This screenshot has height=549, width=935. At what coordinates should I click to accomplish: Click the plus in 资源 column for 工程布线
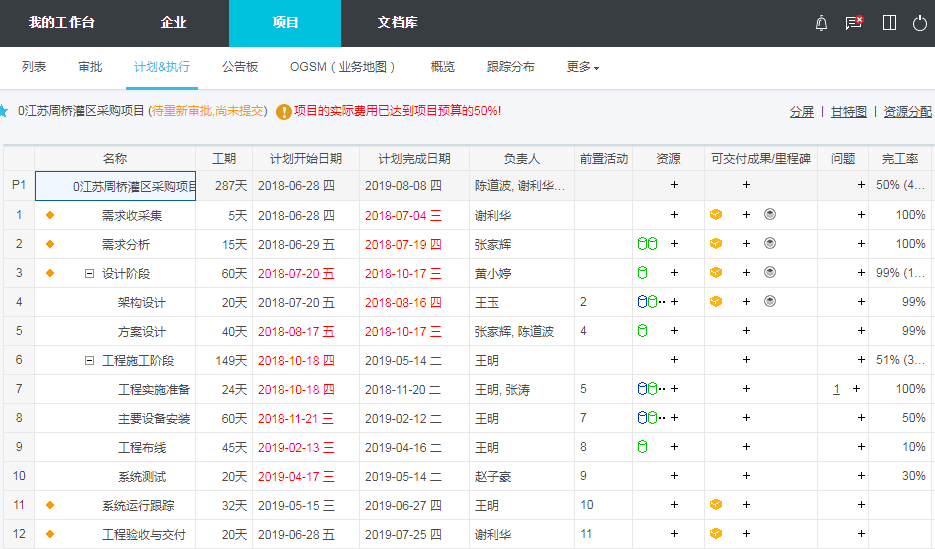[674, 447]
